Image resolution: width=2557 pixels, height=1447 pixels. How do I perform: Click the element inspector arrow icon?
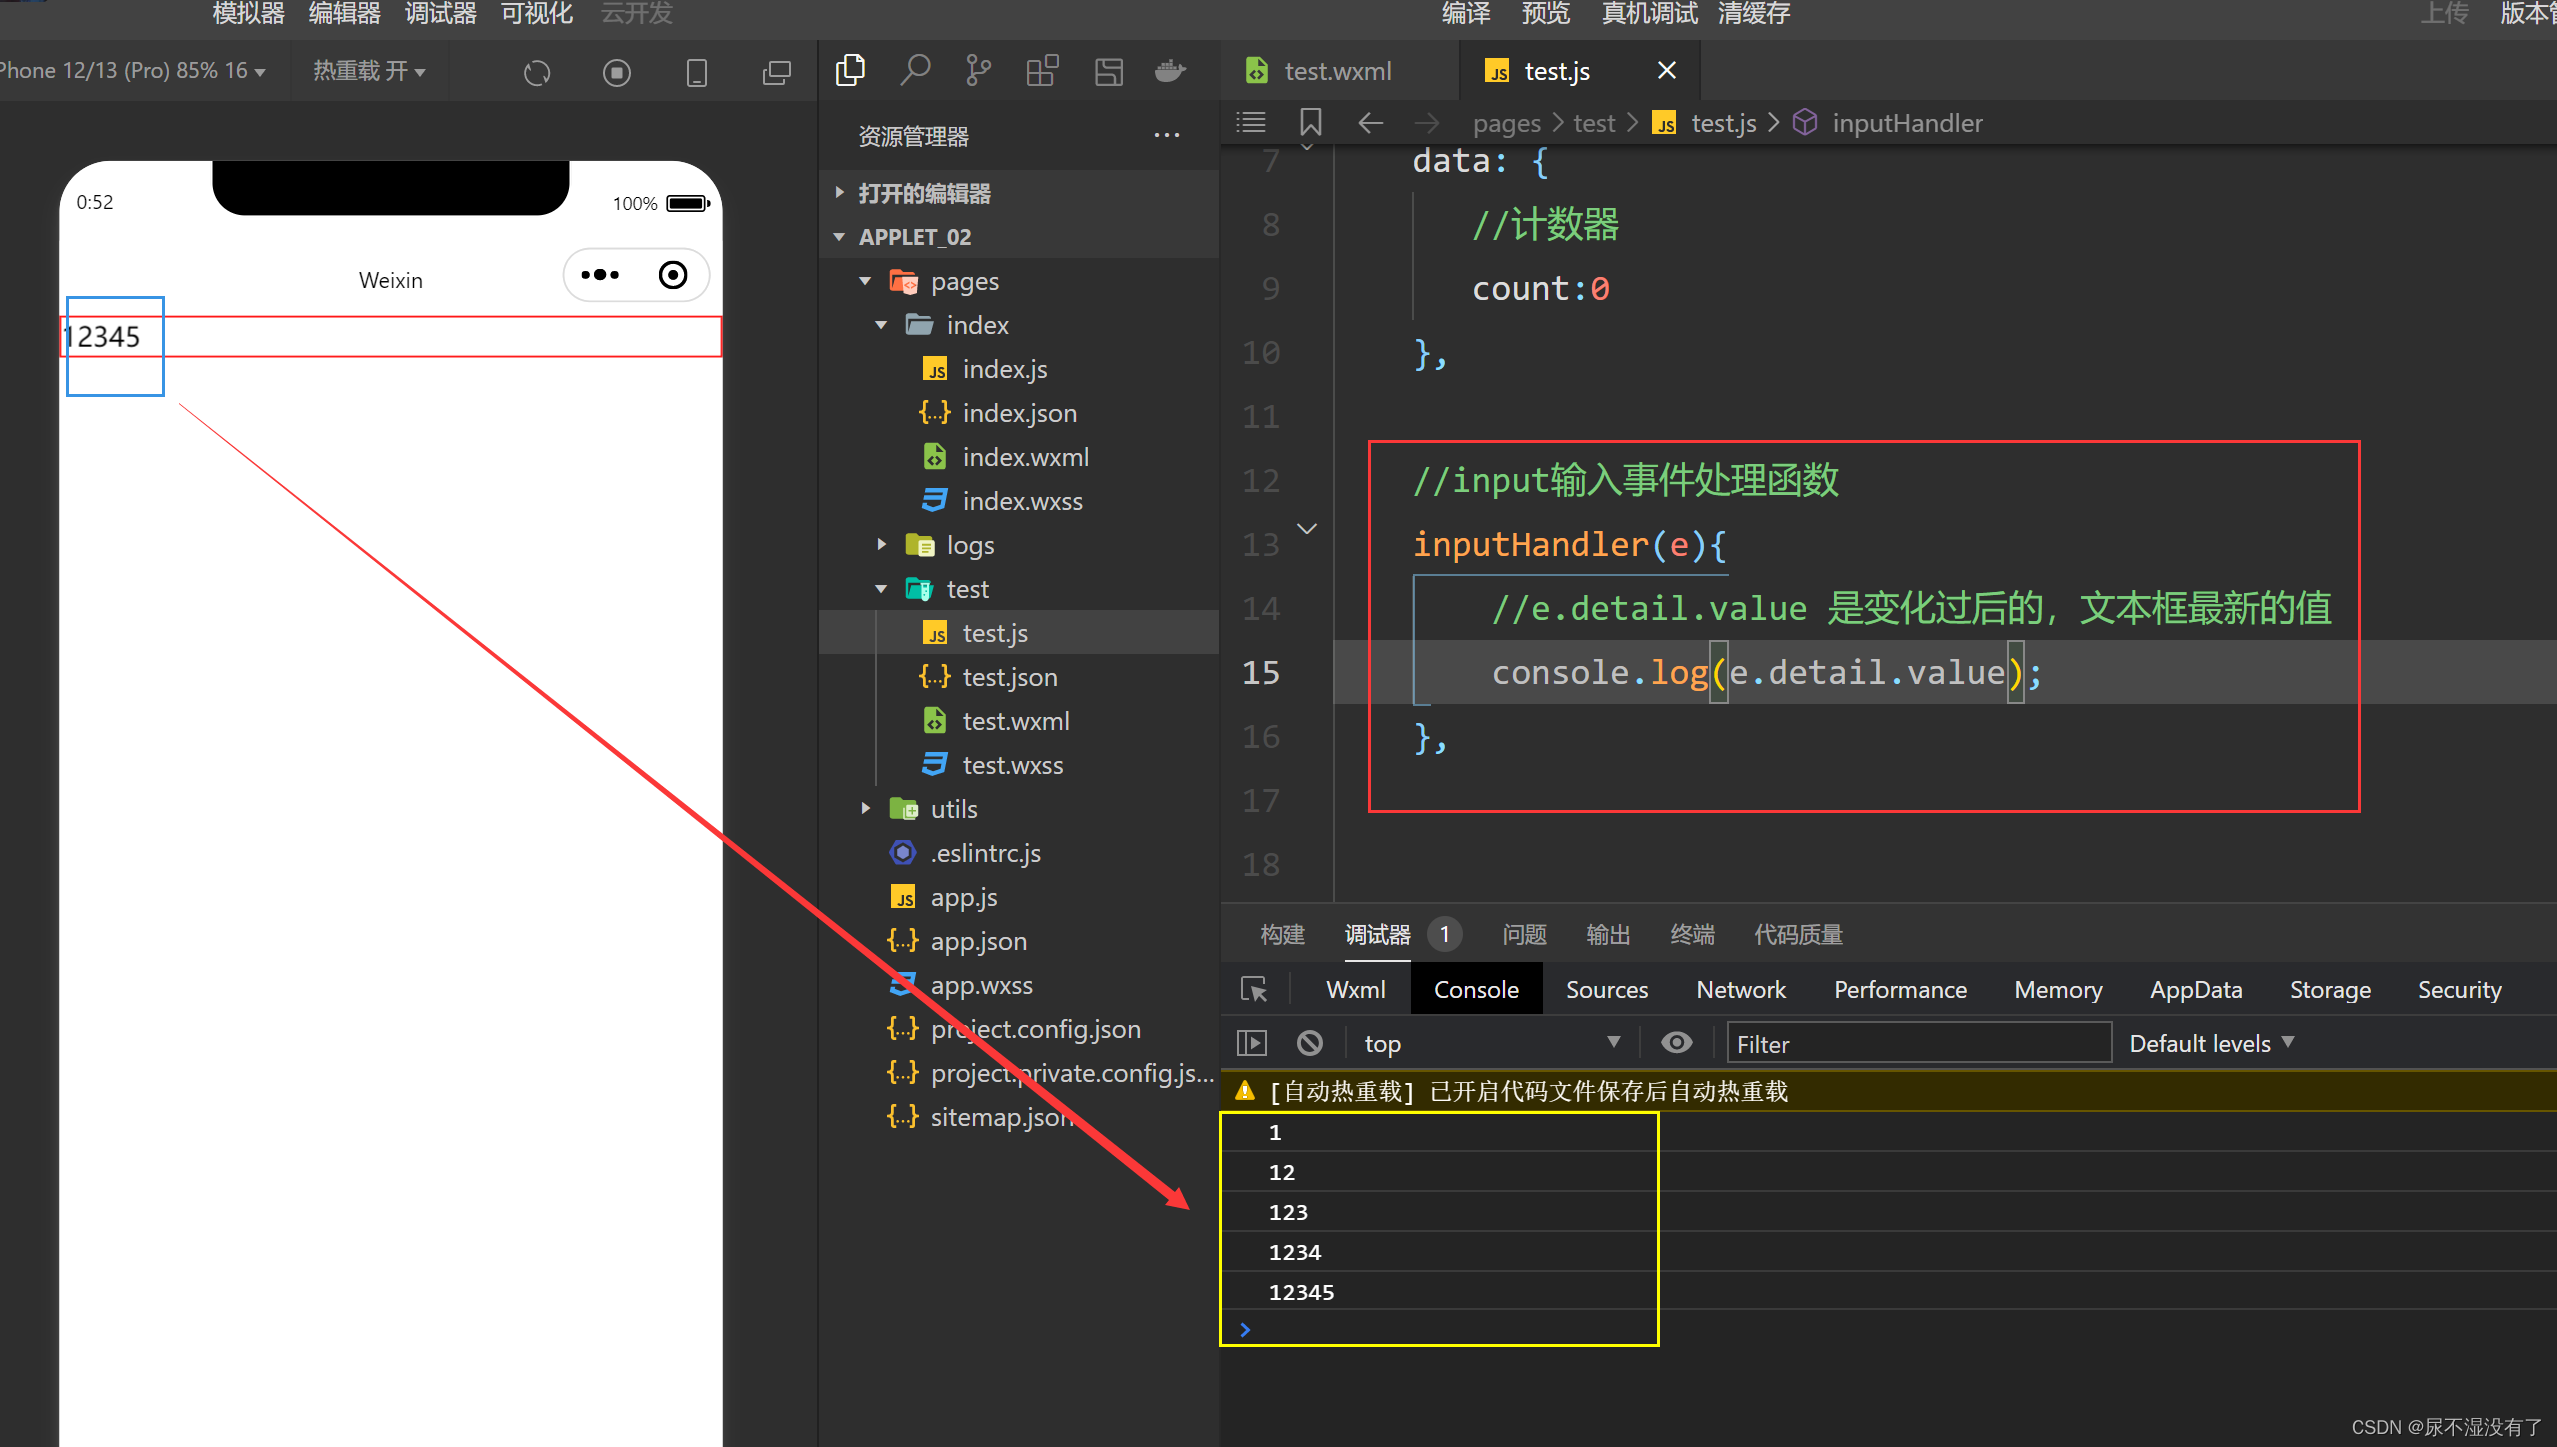(1253, 989)
